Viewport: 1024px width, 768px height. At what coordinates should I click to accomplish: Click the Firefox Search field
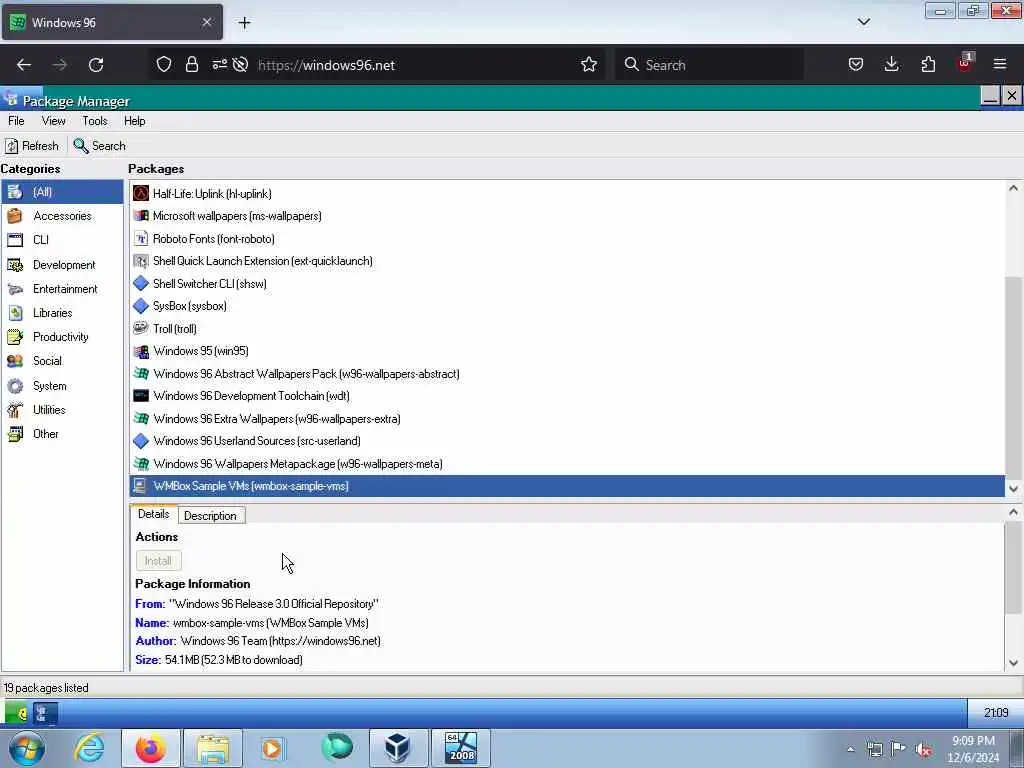click(x=709, y=65)
